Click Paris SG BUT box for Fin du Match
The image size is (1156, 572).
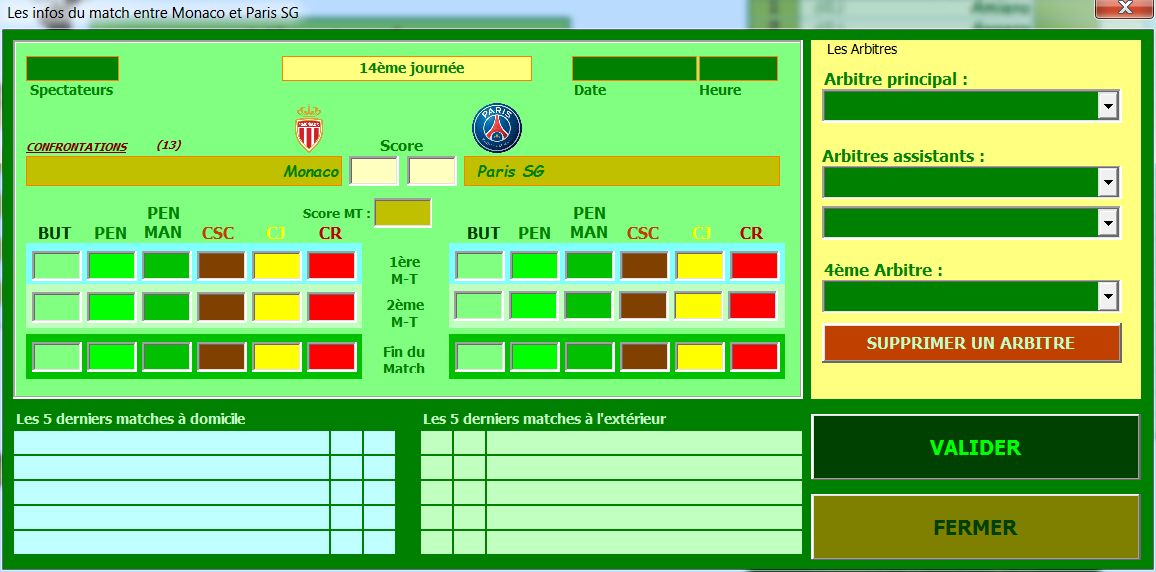point(479,357)
